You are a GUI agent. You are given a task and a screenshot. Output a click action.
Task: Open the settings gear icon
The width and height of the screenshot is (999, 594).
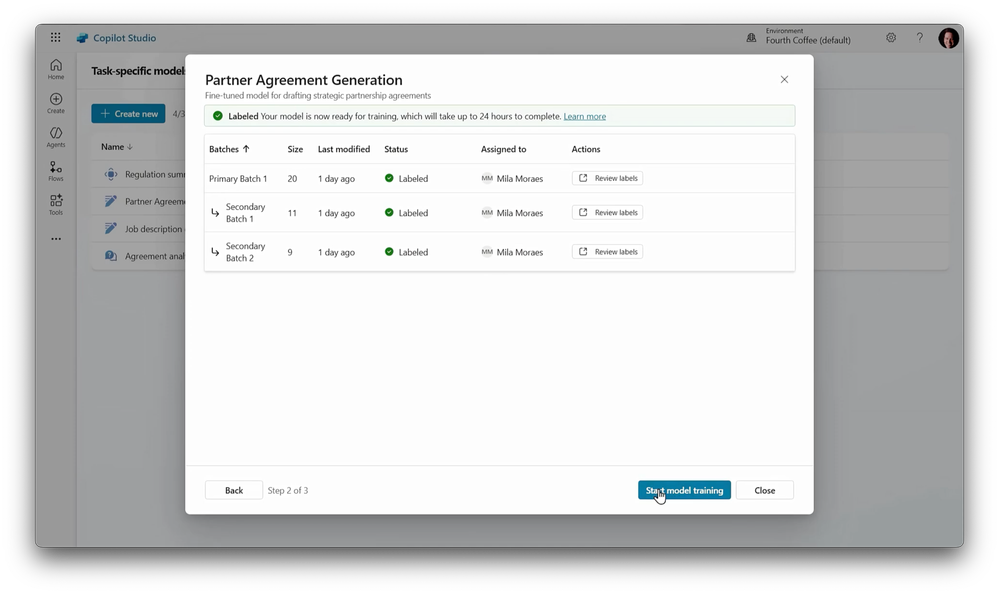pyautogui.click(x=891, y=38)
